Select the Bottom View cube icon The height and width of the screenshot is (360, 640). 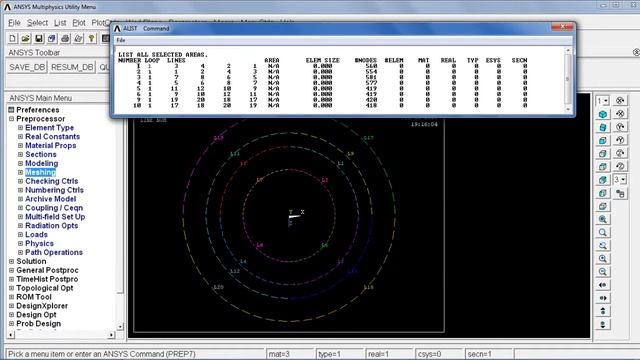pyautogui.click(x=603, y=206)
